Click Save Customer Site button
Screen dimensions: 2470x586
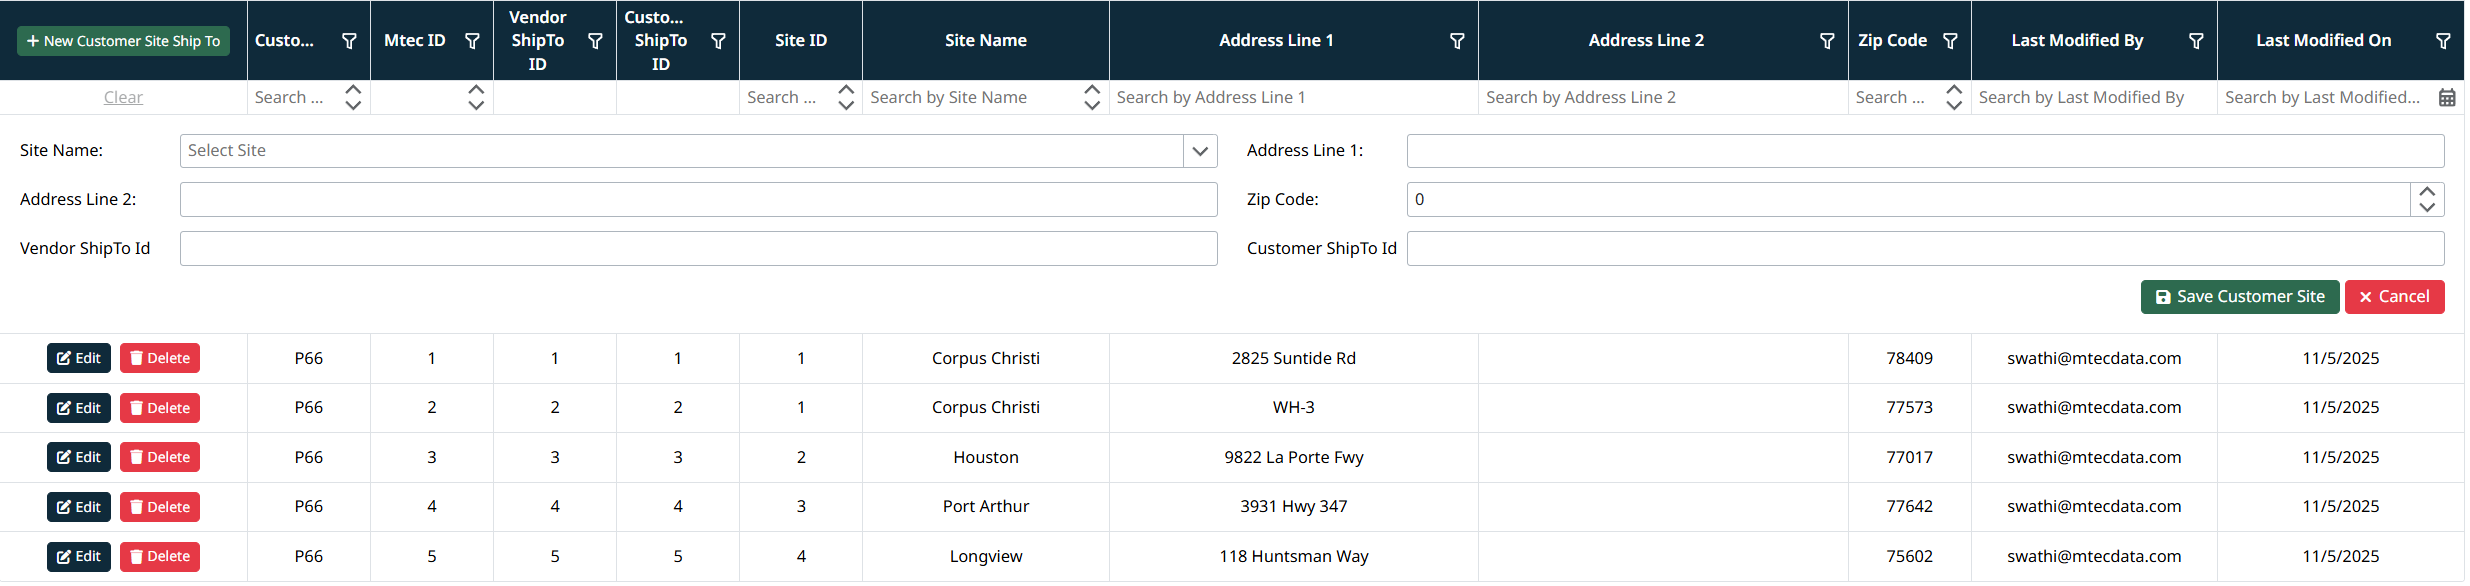[x=2239, y=297]
